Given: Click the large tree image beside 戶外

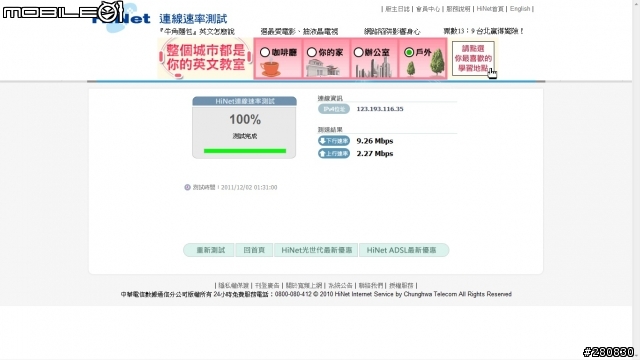Looking at the screenshot, I should (x=437, y=62).
